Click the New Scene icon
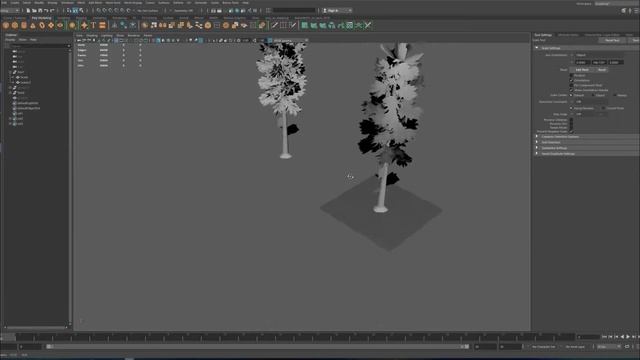This screenshot has width=640, height=360. (28, 11)
